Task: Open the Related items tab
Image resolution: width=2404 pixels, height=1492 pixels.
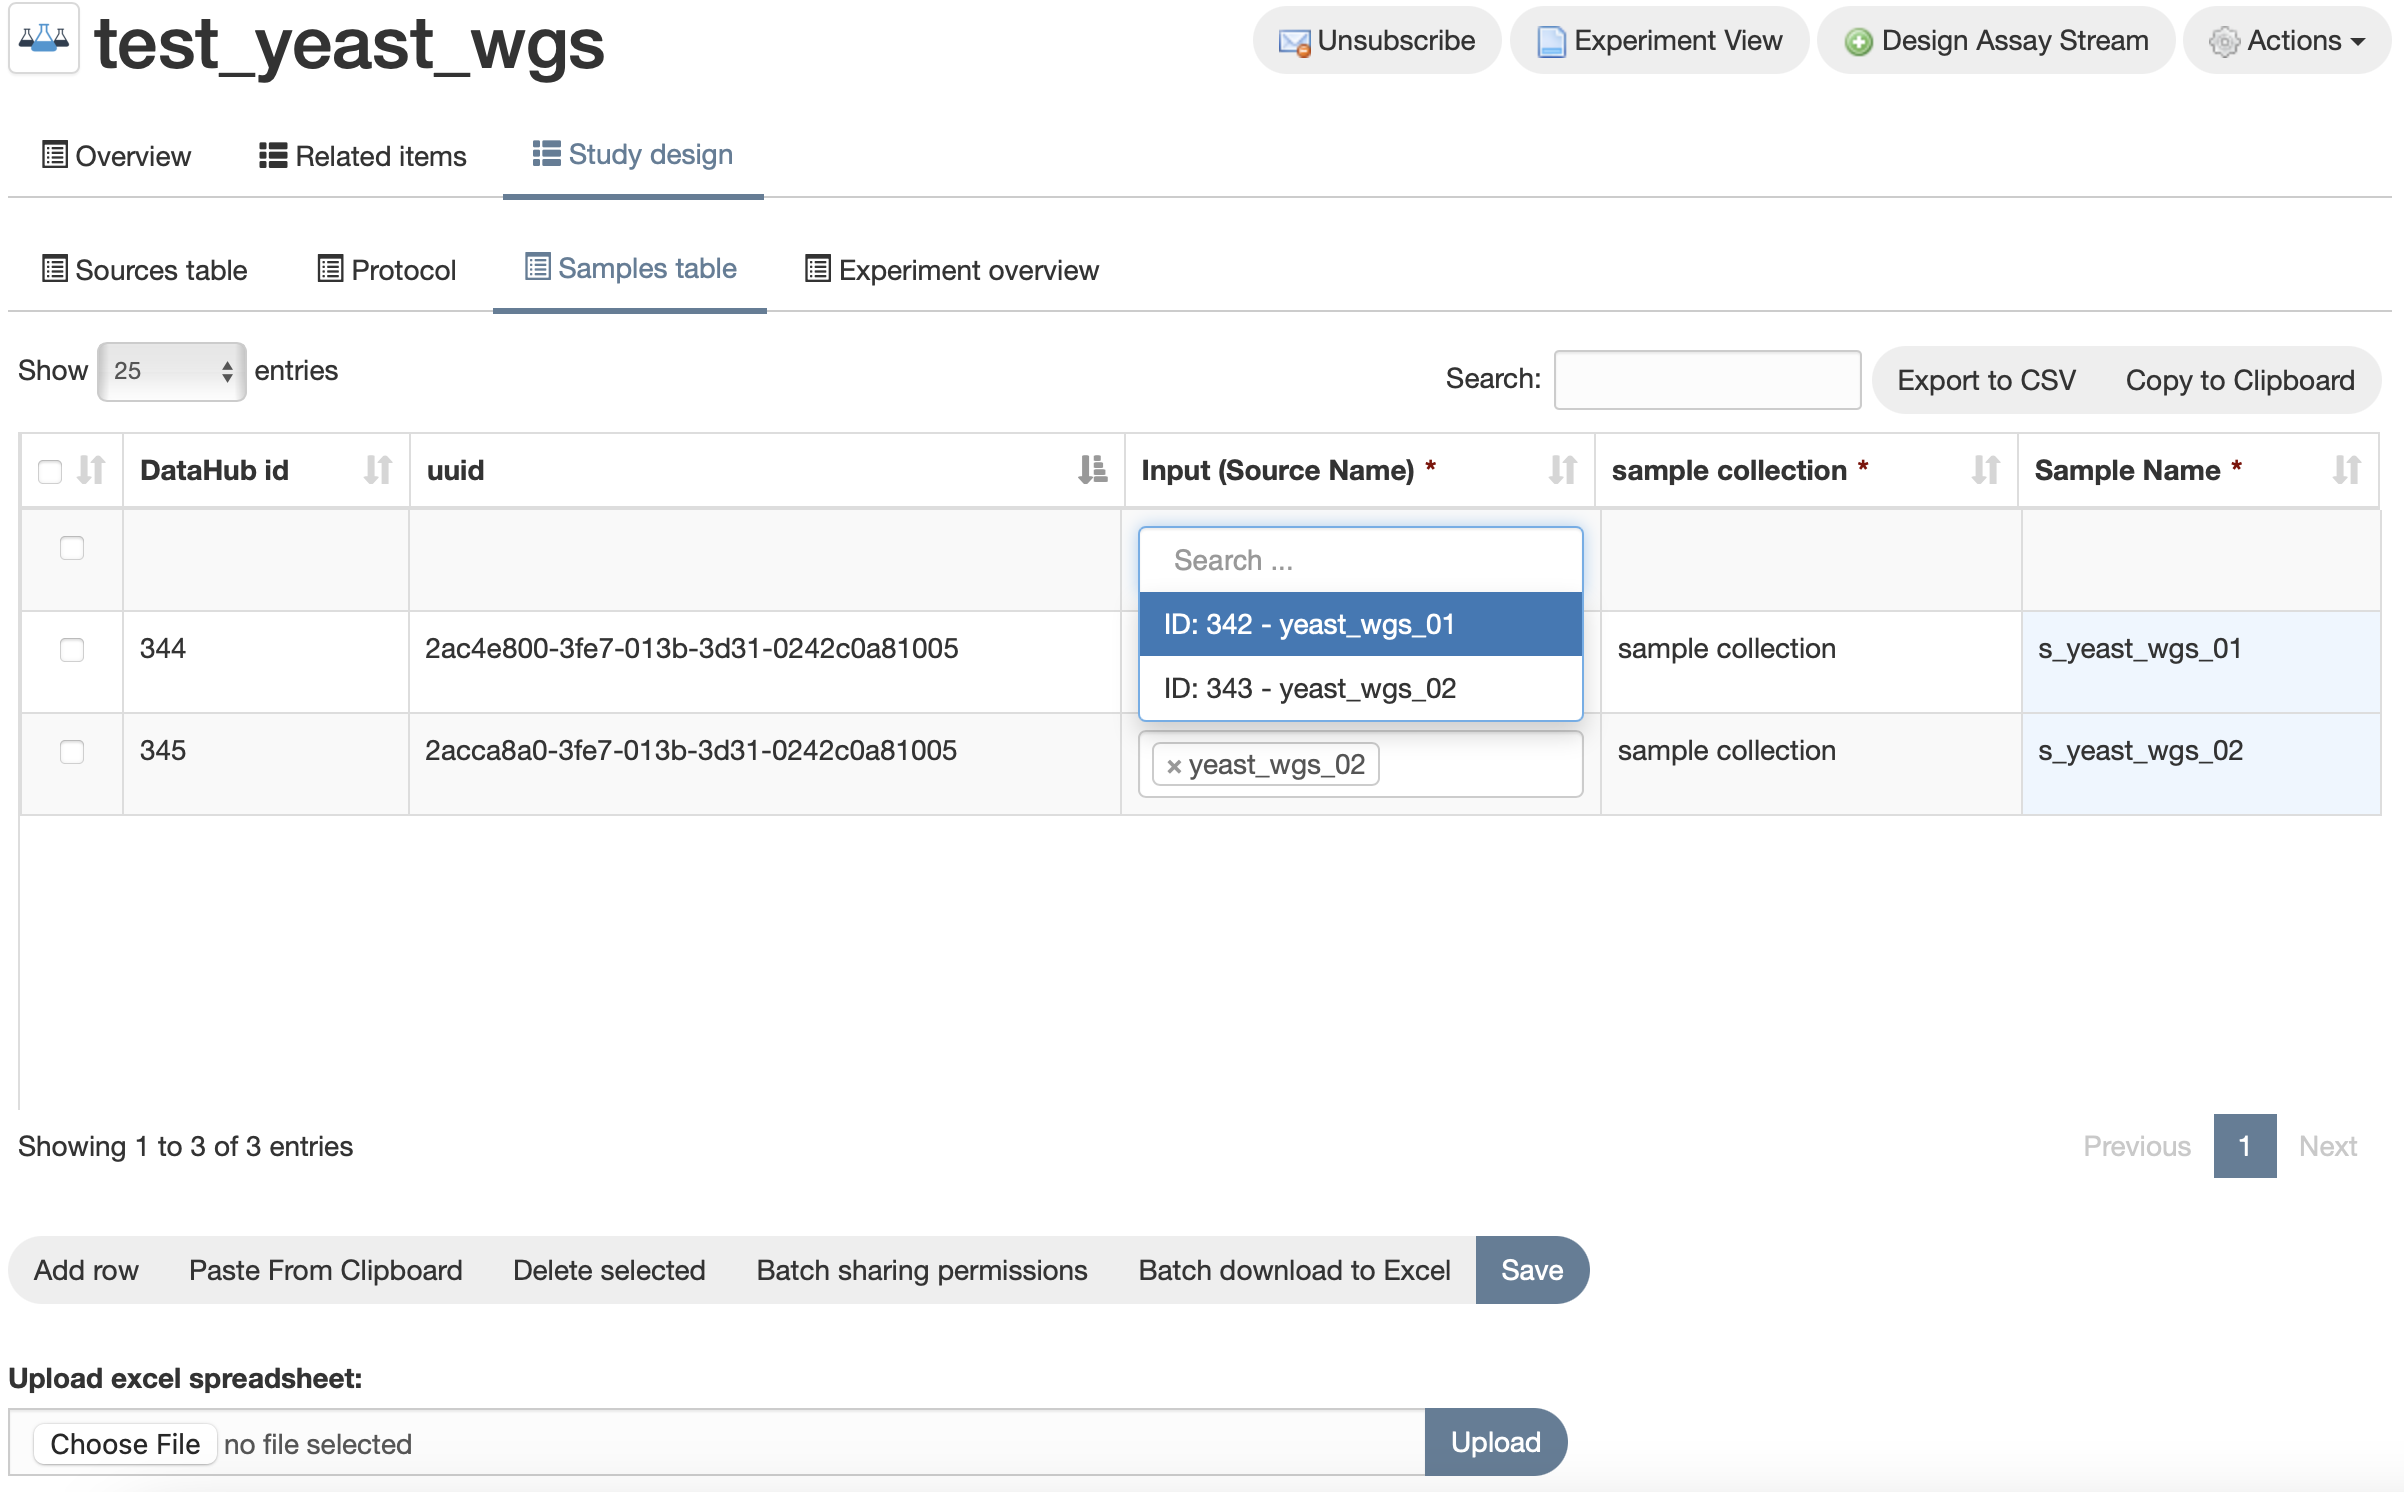Action: tap(363, 156)
